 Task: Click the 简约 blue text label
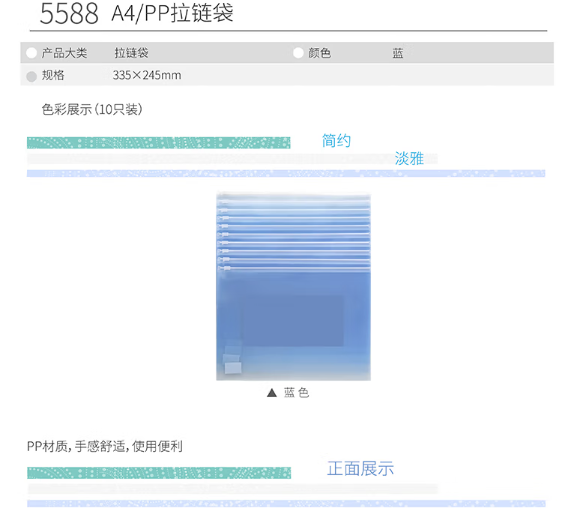(336, 140)
